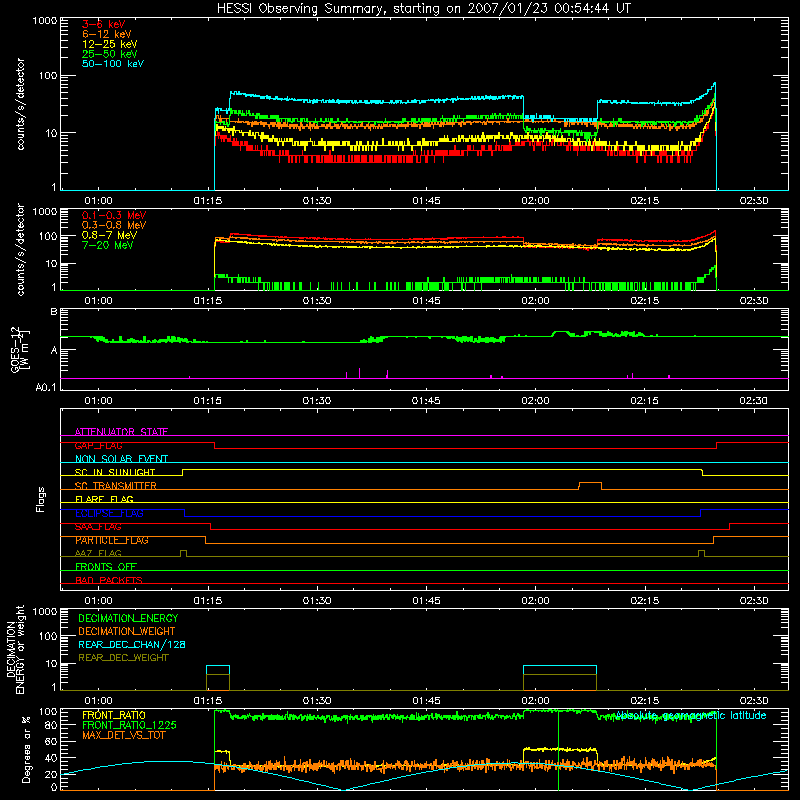Click the PARTICLE_FLAG label
The width and height of the screenshot is (800, 800).
(112, 540)
